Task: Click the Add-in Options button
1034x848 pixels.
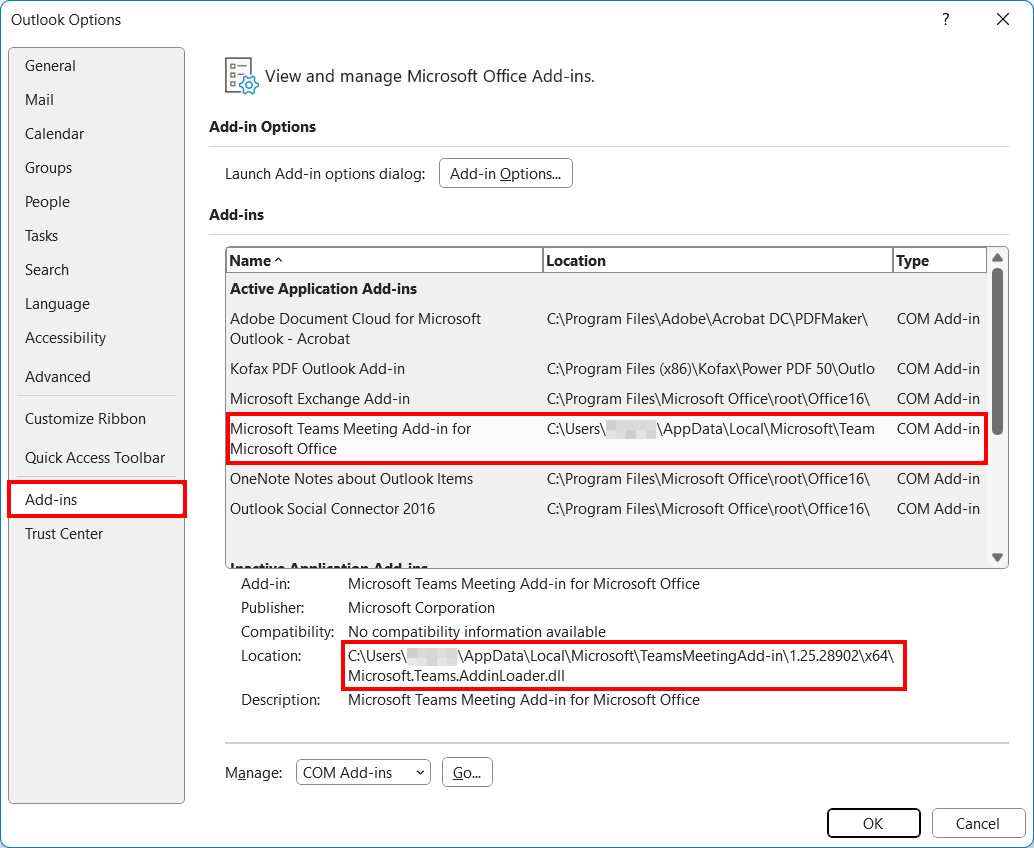Action: [x=505, y=174]
